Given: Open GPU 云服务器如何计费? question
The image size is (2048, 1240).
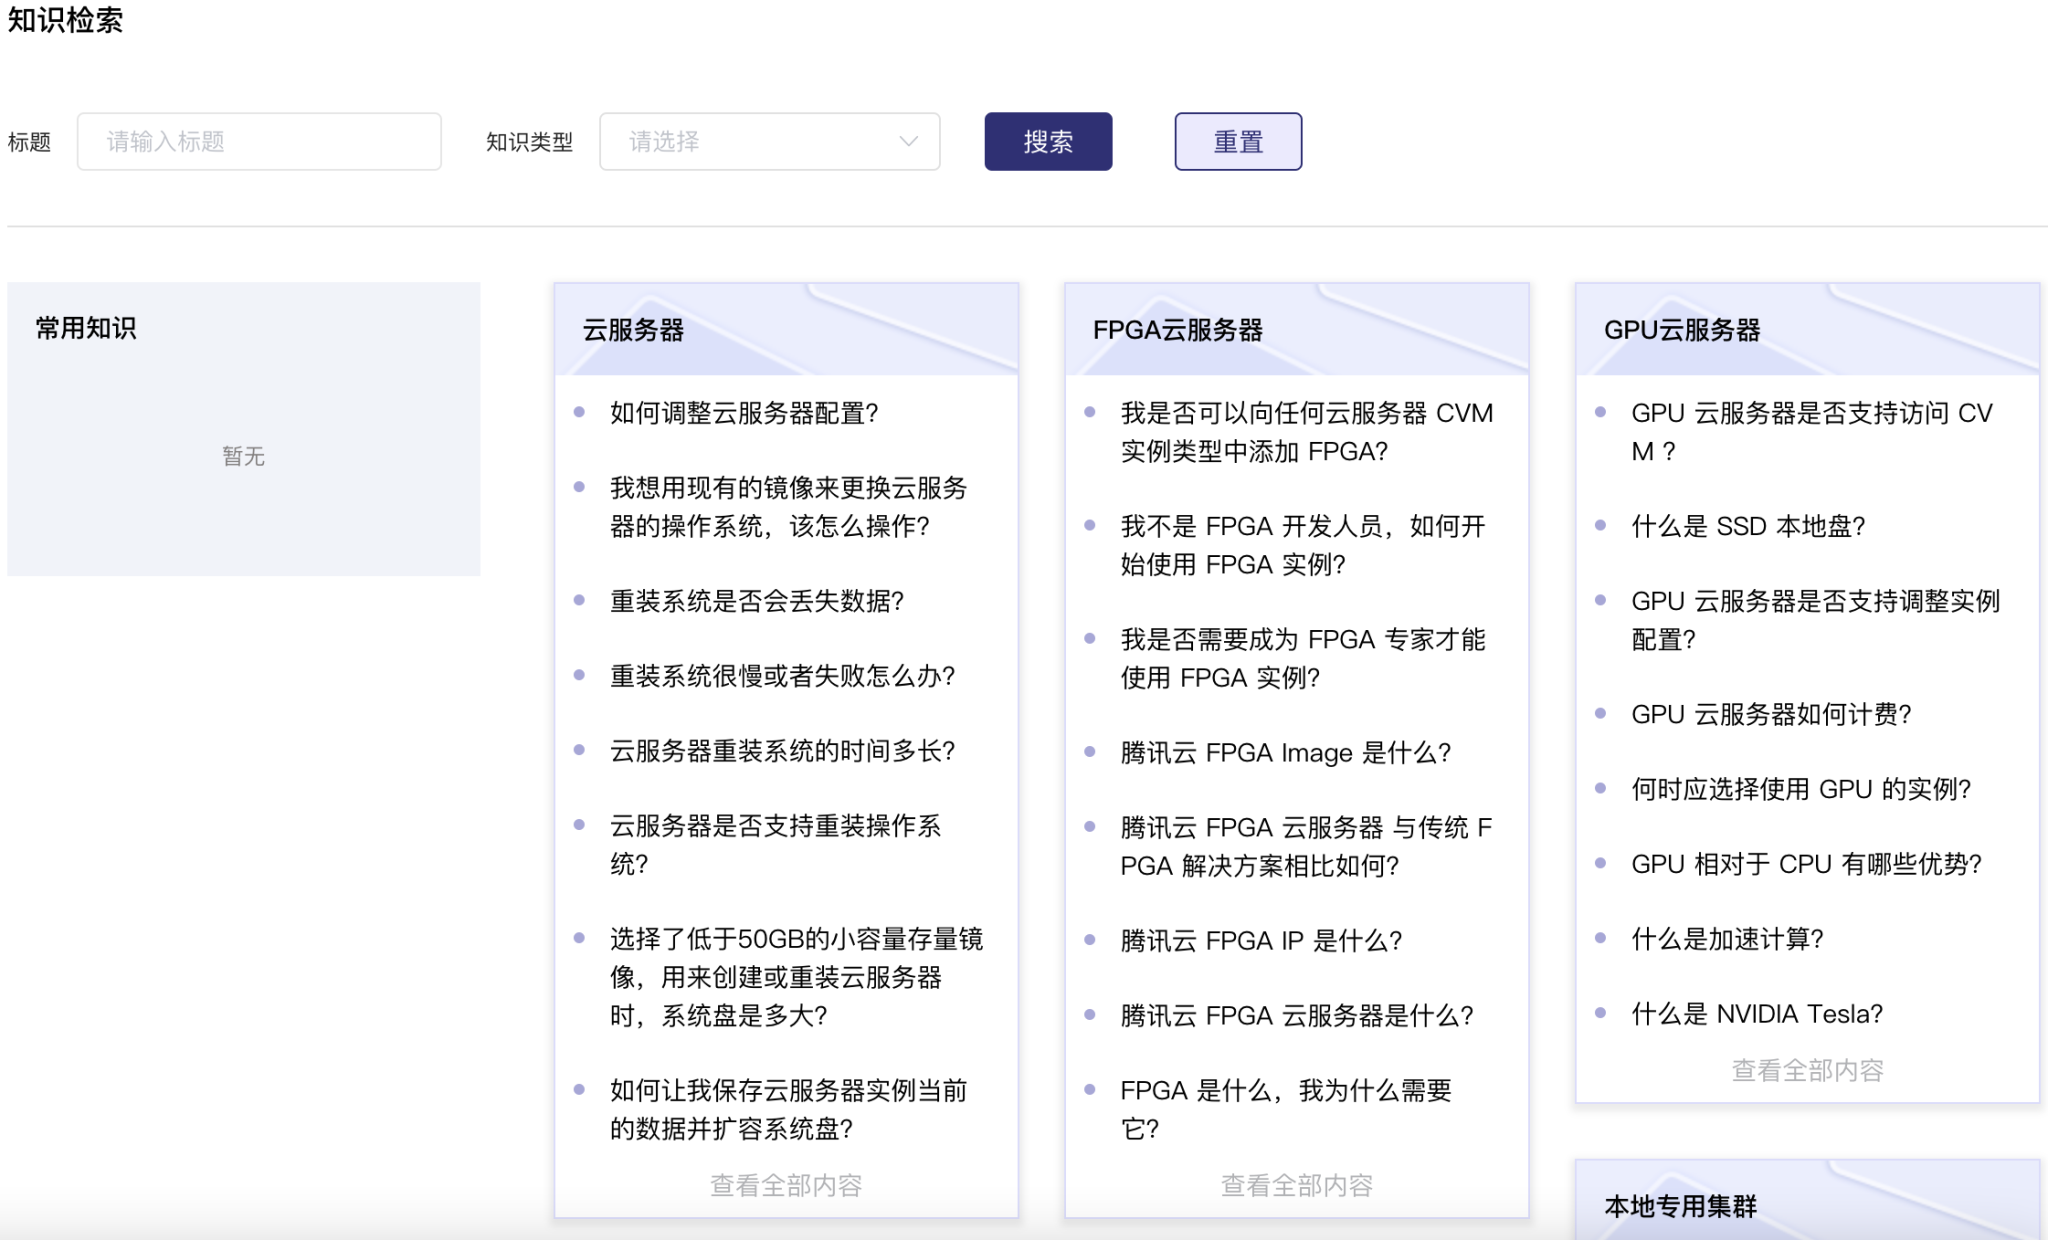Looking at the screenshot, I should click(x=1771, y=714).
